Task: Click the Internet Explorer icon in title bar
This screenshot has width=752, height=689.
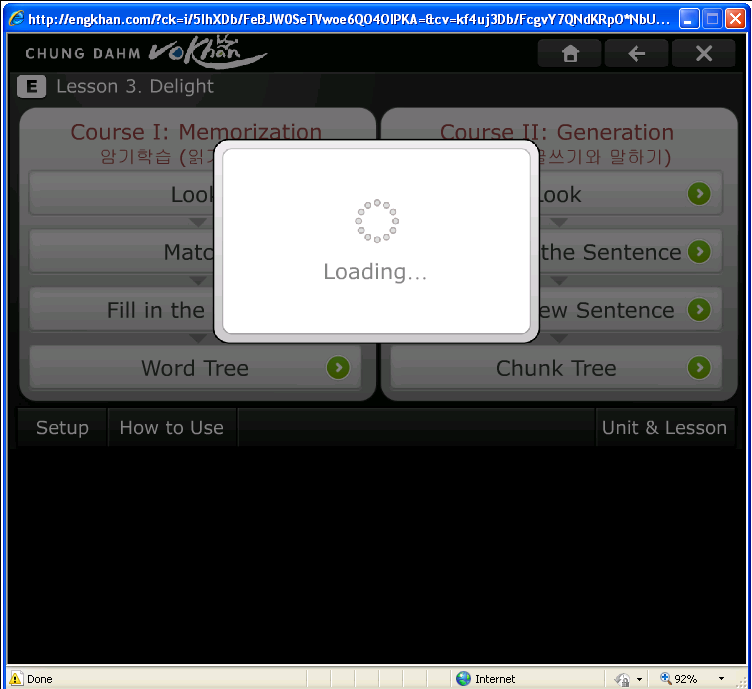Action: point(17,19)
